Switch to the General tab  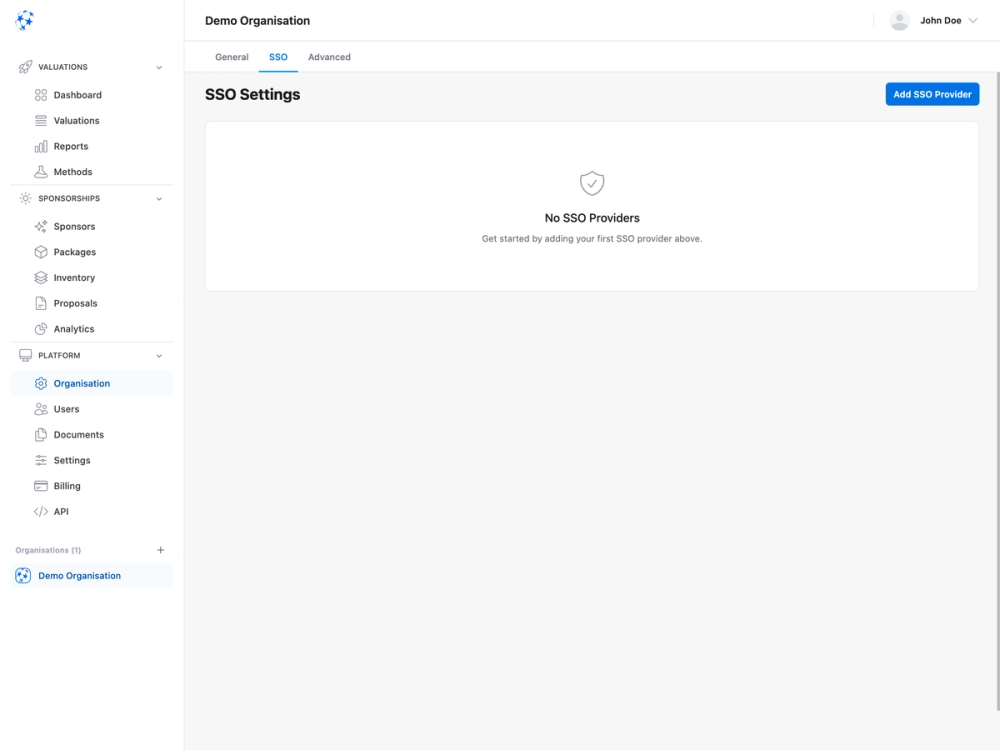click(x=232, y=57)
